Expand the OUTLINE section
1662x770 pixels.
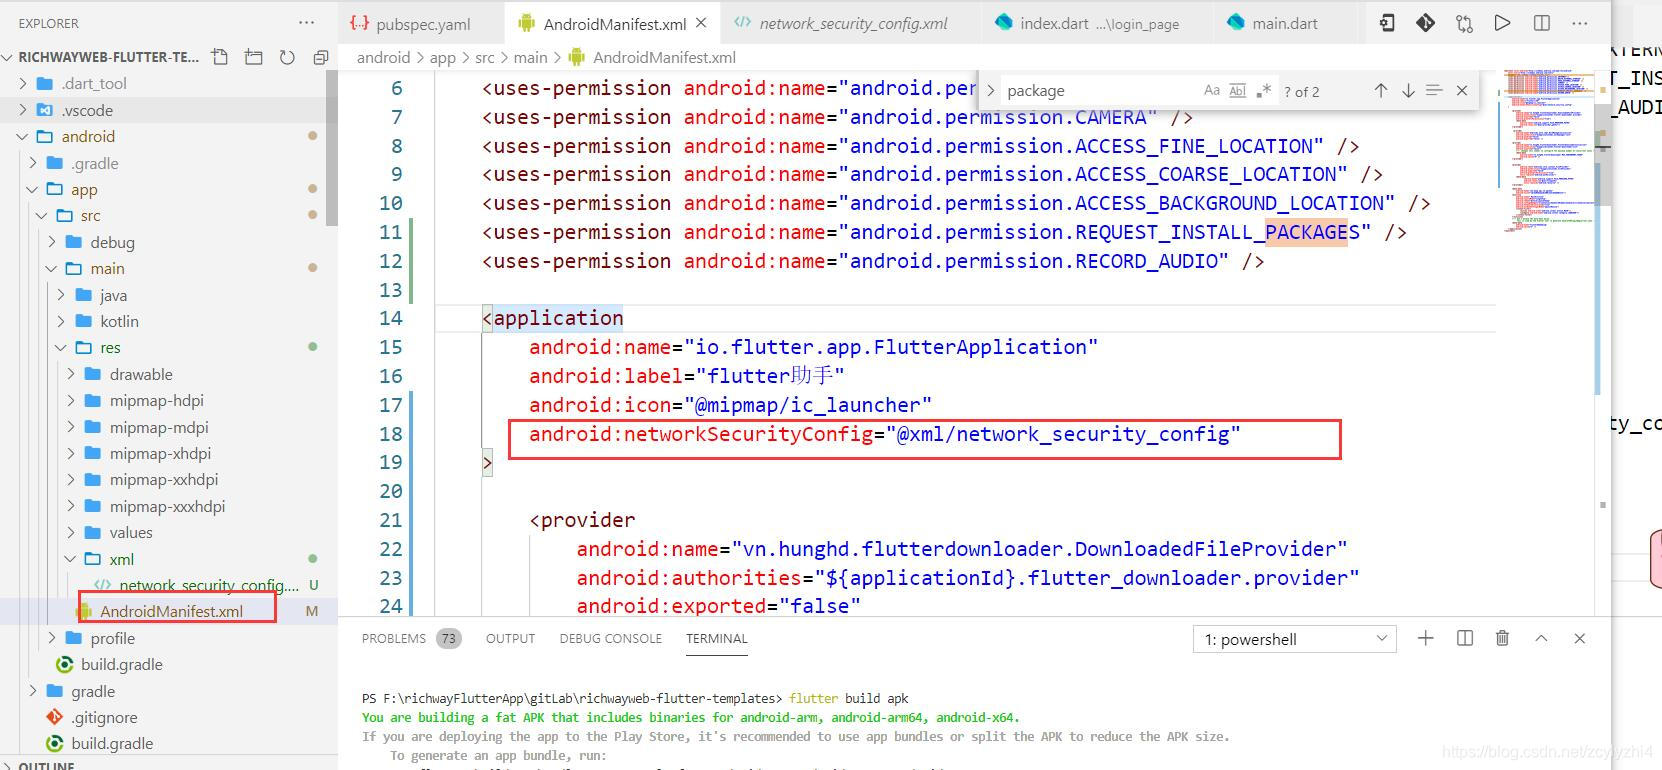click(x=46, y=765)
